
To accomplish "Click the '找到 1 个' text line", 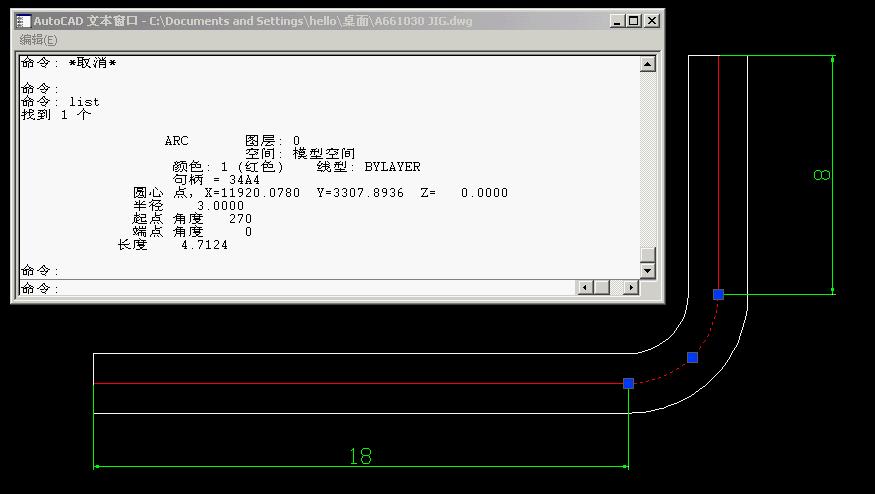I will pyautogui.click(x=56, y=114).
